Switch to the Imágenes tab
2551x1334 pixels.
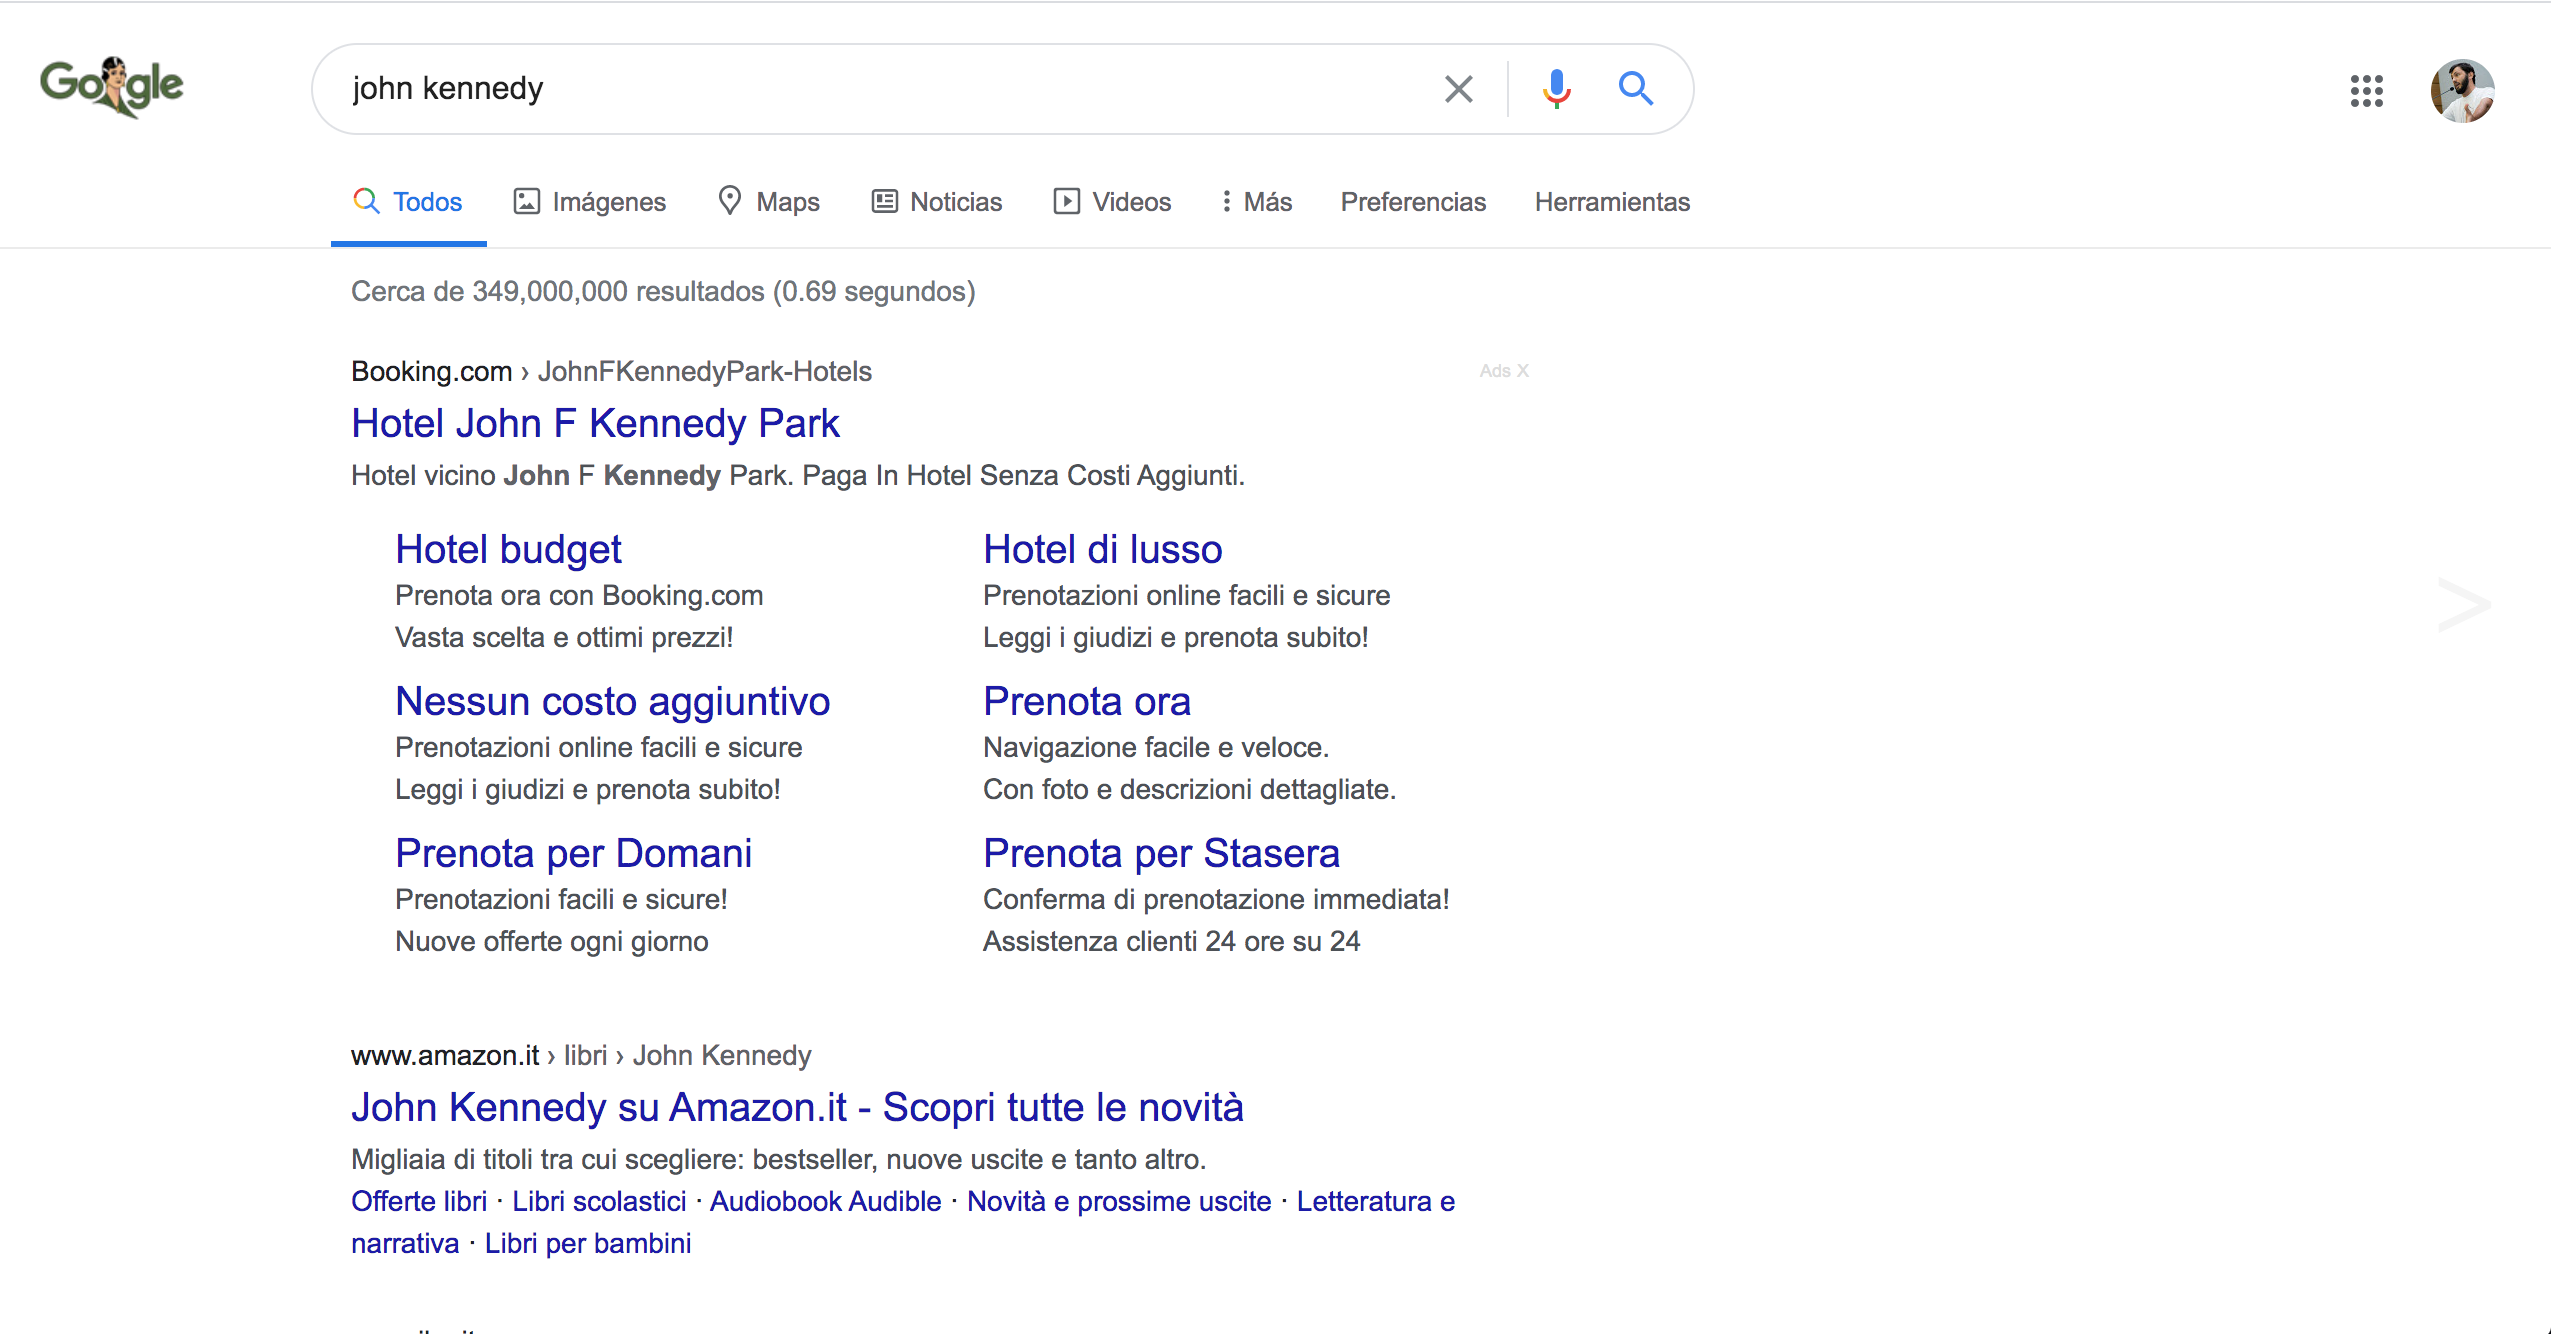589,202
